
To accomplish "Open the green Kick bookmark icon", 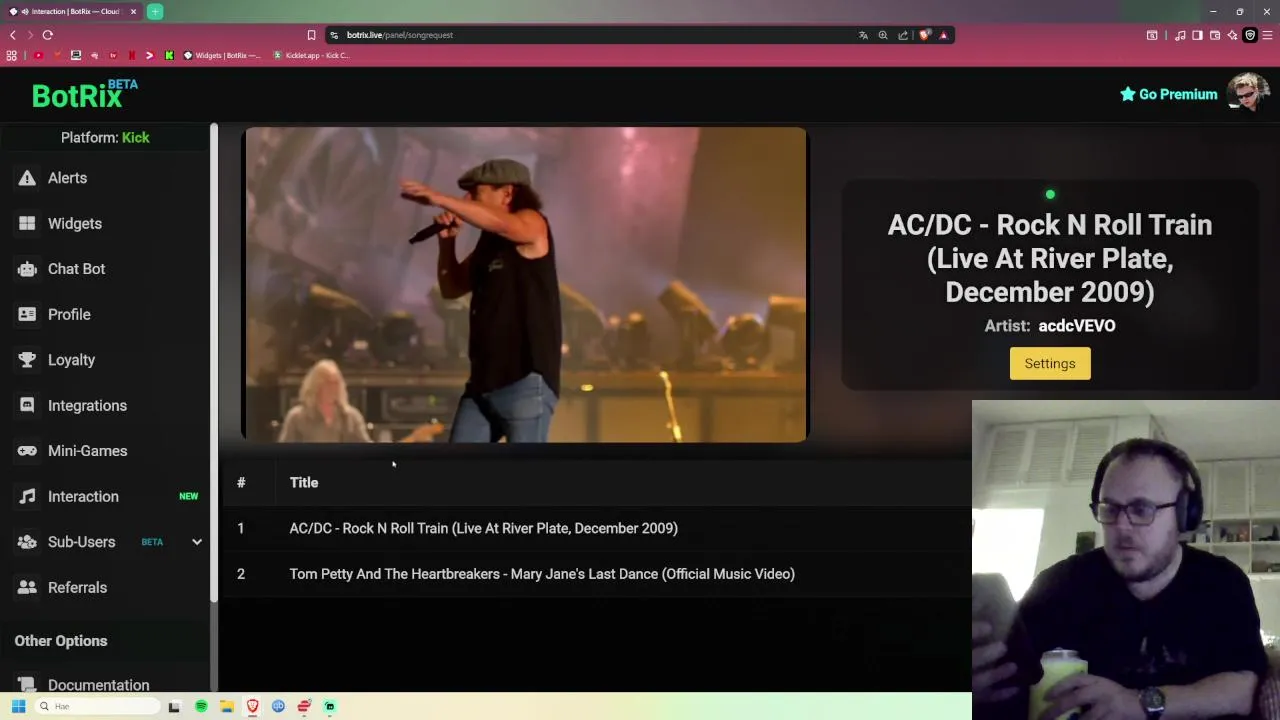I will pyautogui.click(x=169, y=55).
